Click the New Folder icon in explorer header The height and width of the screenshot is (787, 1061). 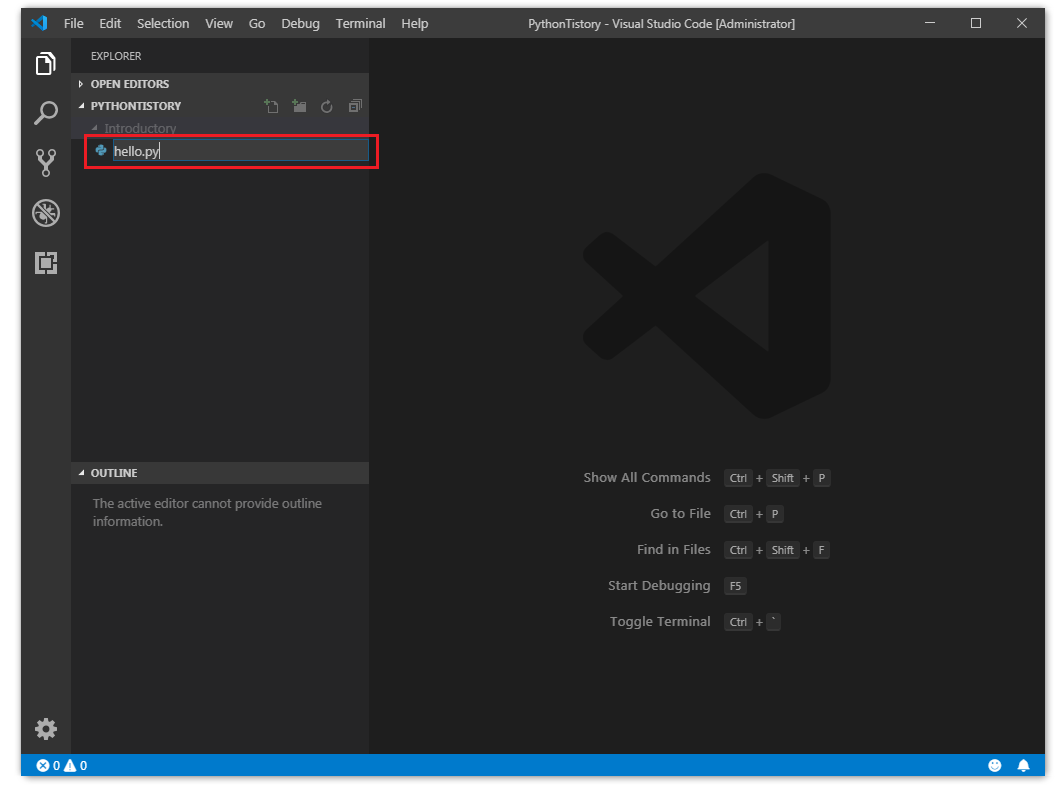[x=299, y=106]
